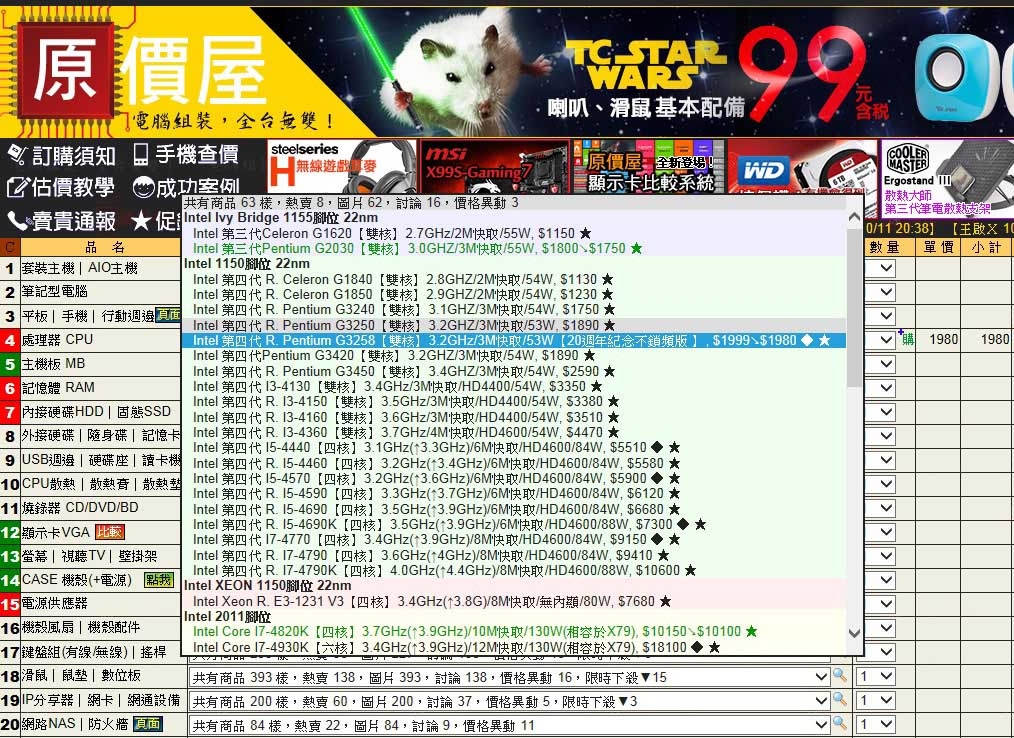Click the row label 主機板 MB
Image resolution: width=1014 pixels, height=738 pixels.
pyautogui.click(x=53, y=364)
